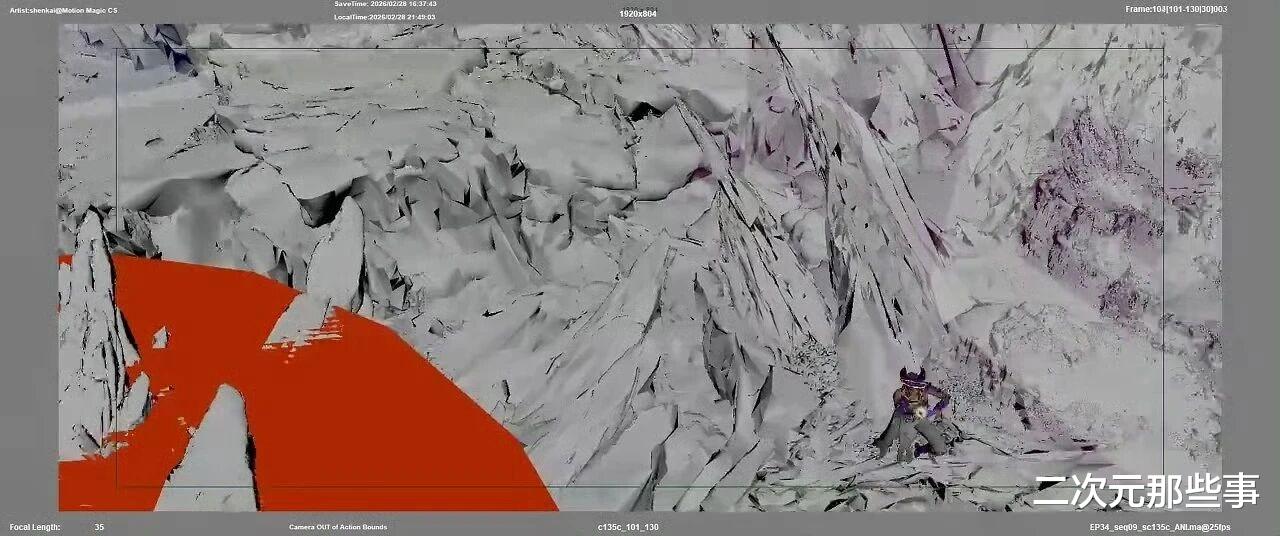Click the focal length value "35"
The image size is (1280, 536).
click(x=99, y=527)
